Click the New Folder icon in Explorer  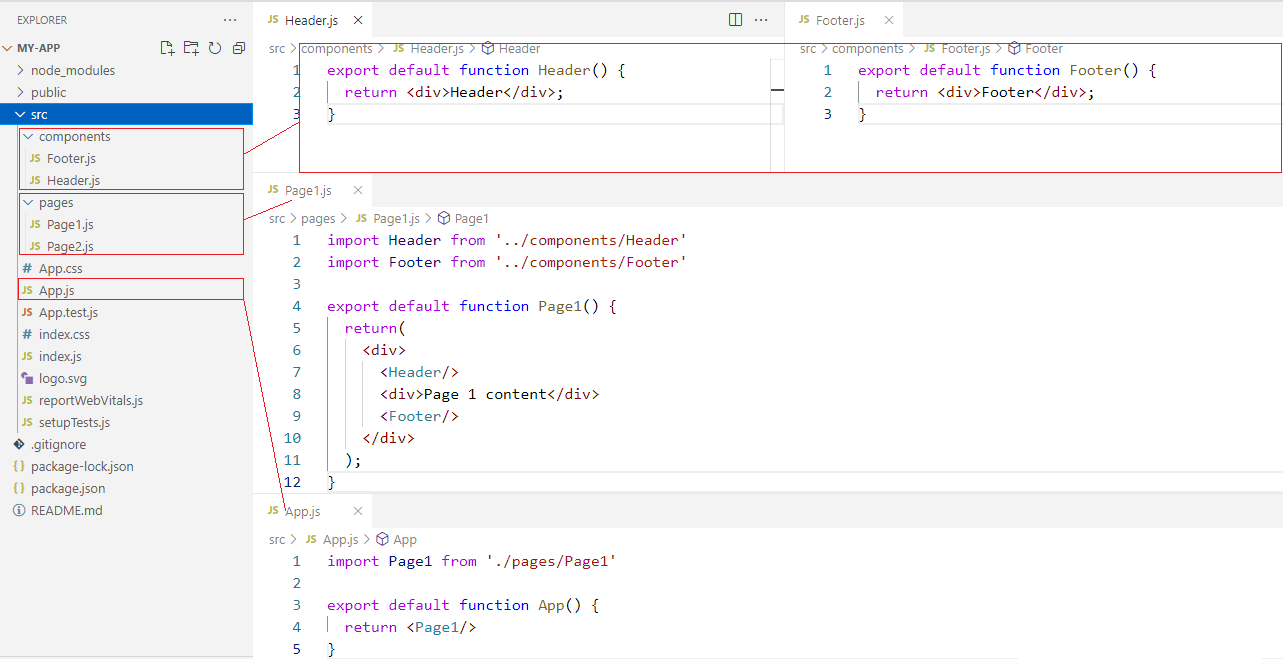(x=191, y=48)
